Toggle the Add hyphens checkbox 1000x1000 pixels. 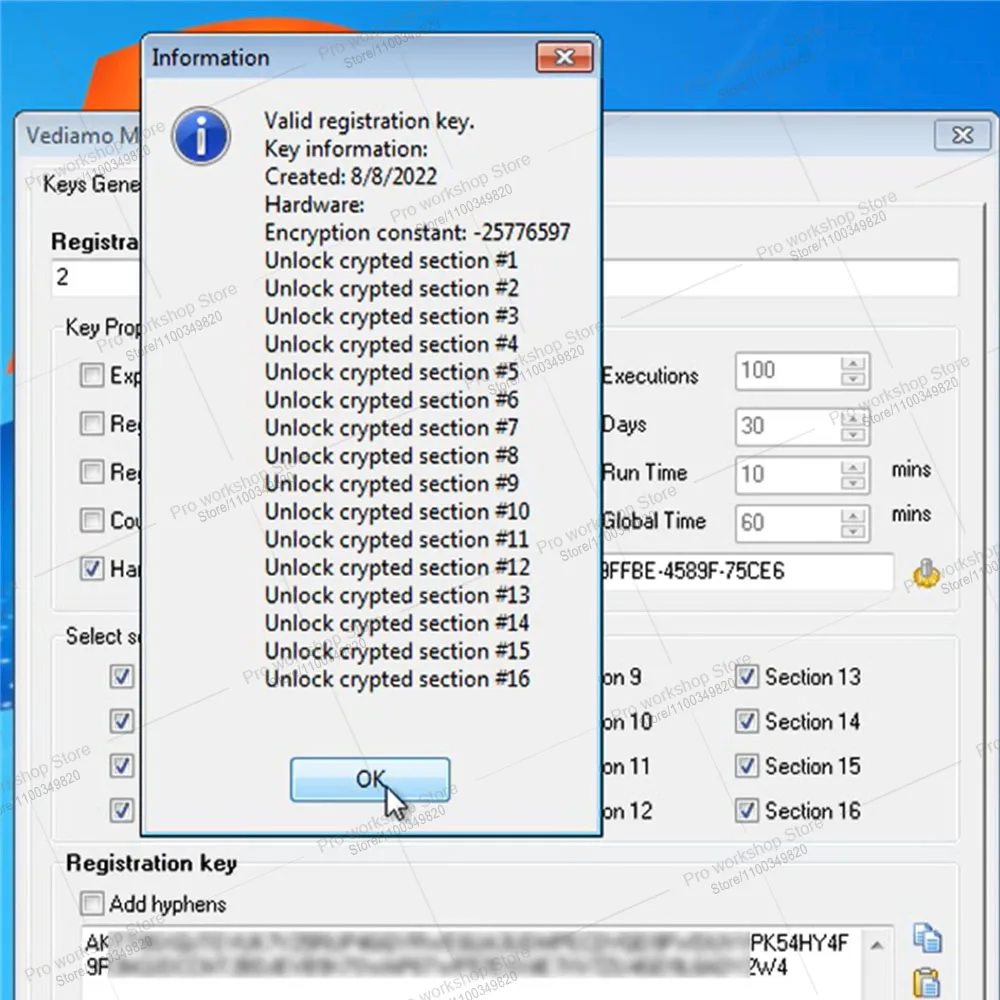pos(92,903)
